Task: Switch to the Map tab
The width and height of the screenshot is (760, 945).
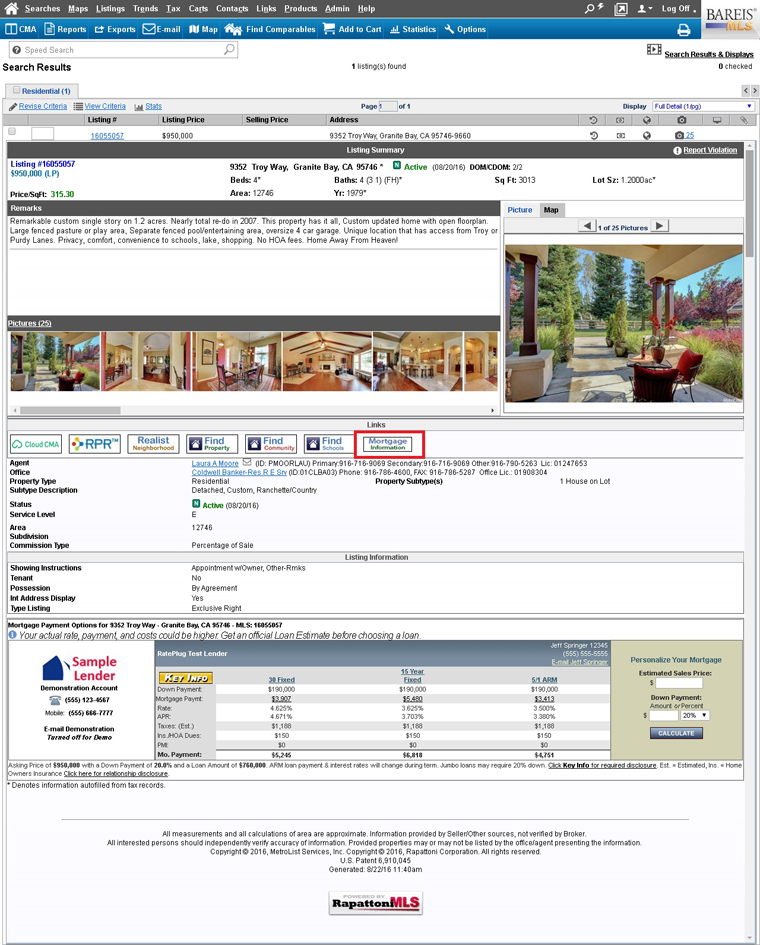Action: 550,210
